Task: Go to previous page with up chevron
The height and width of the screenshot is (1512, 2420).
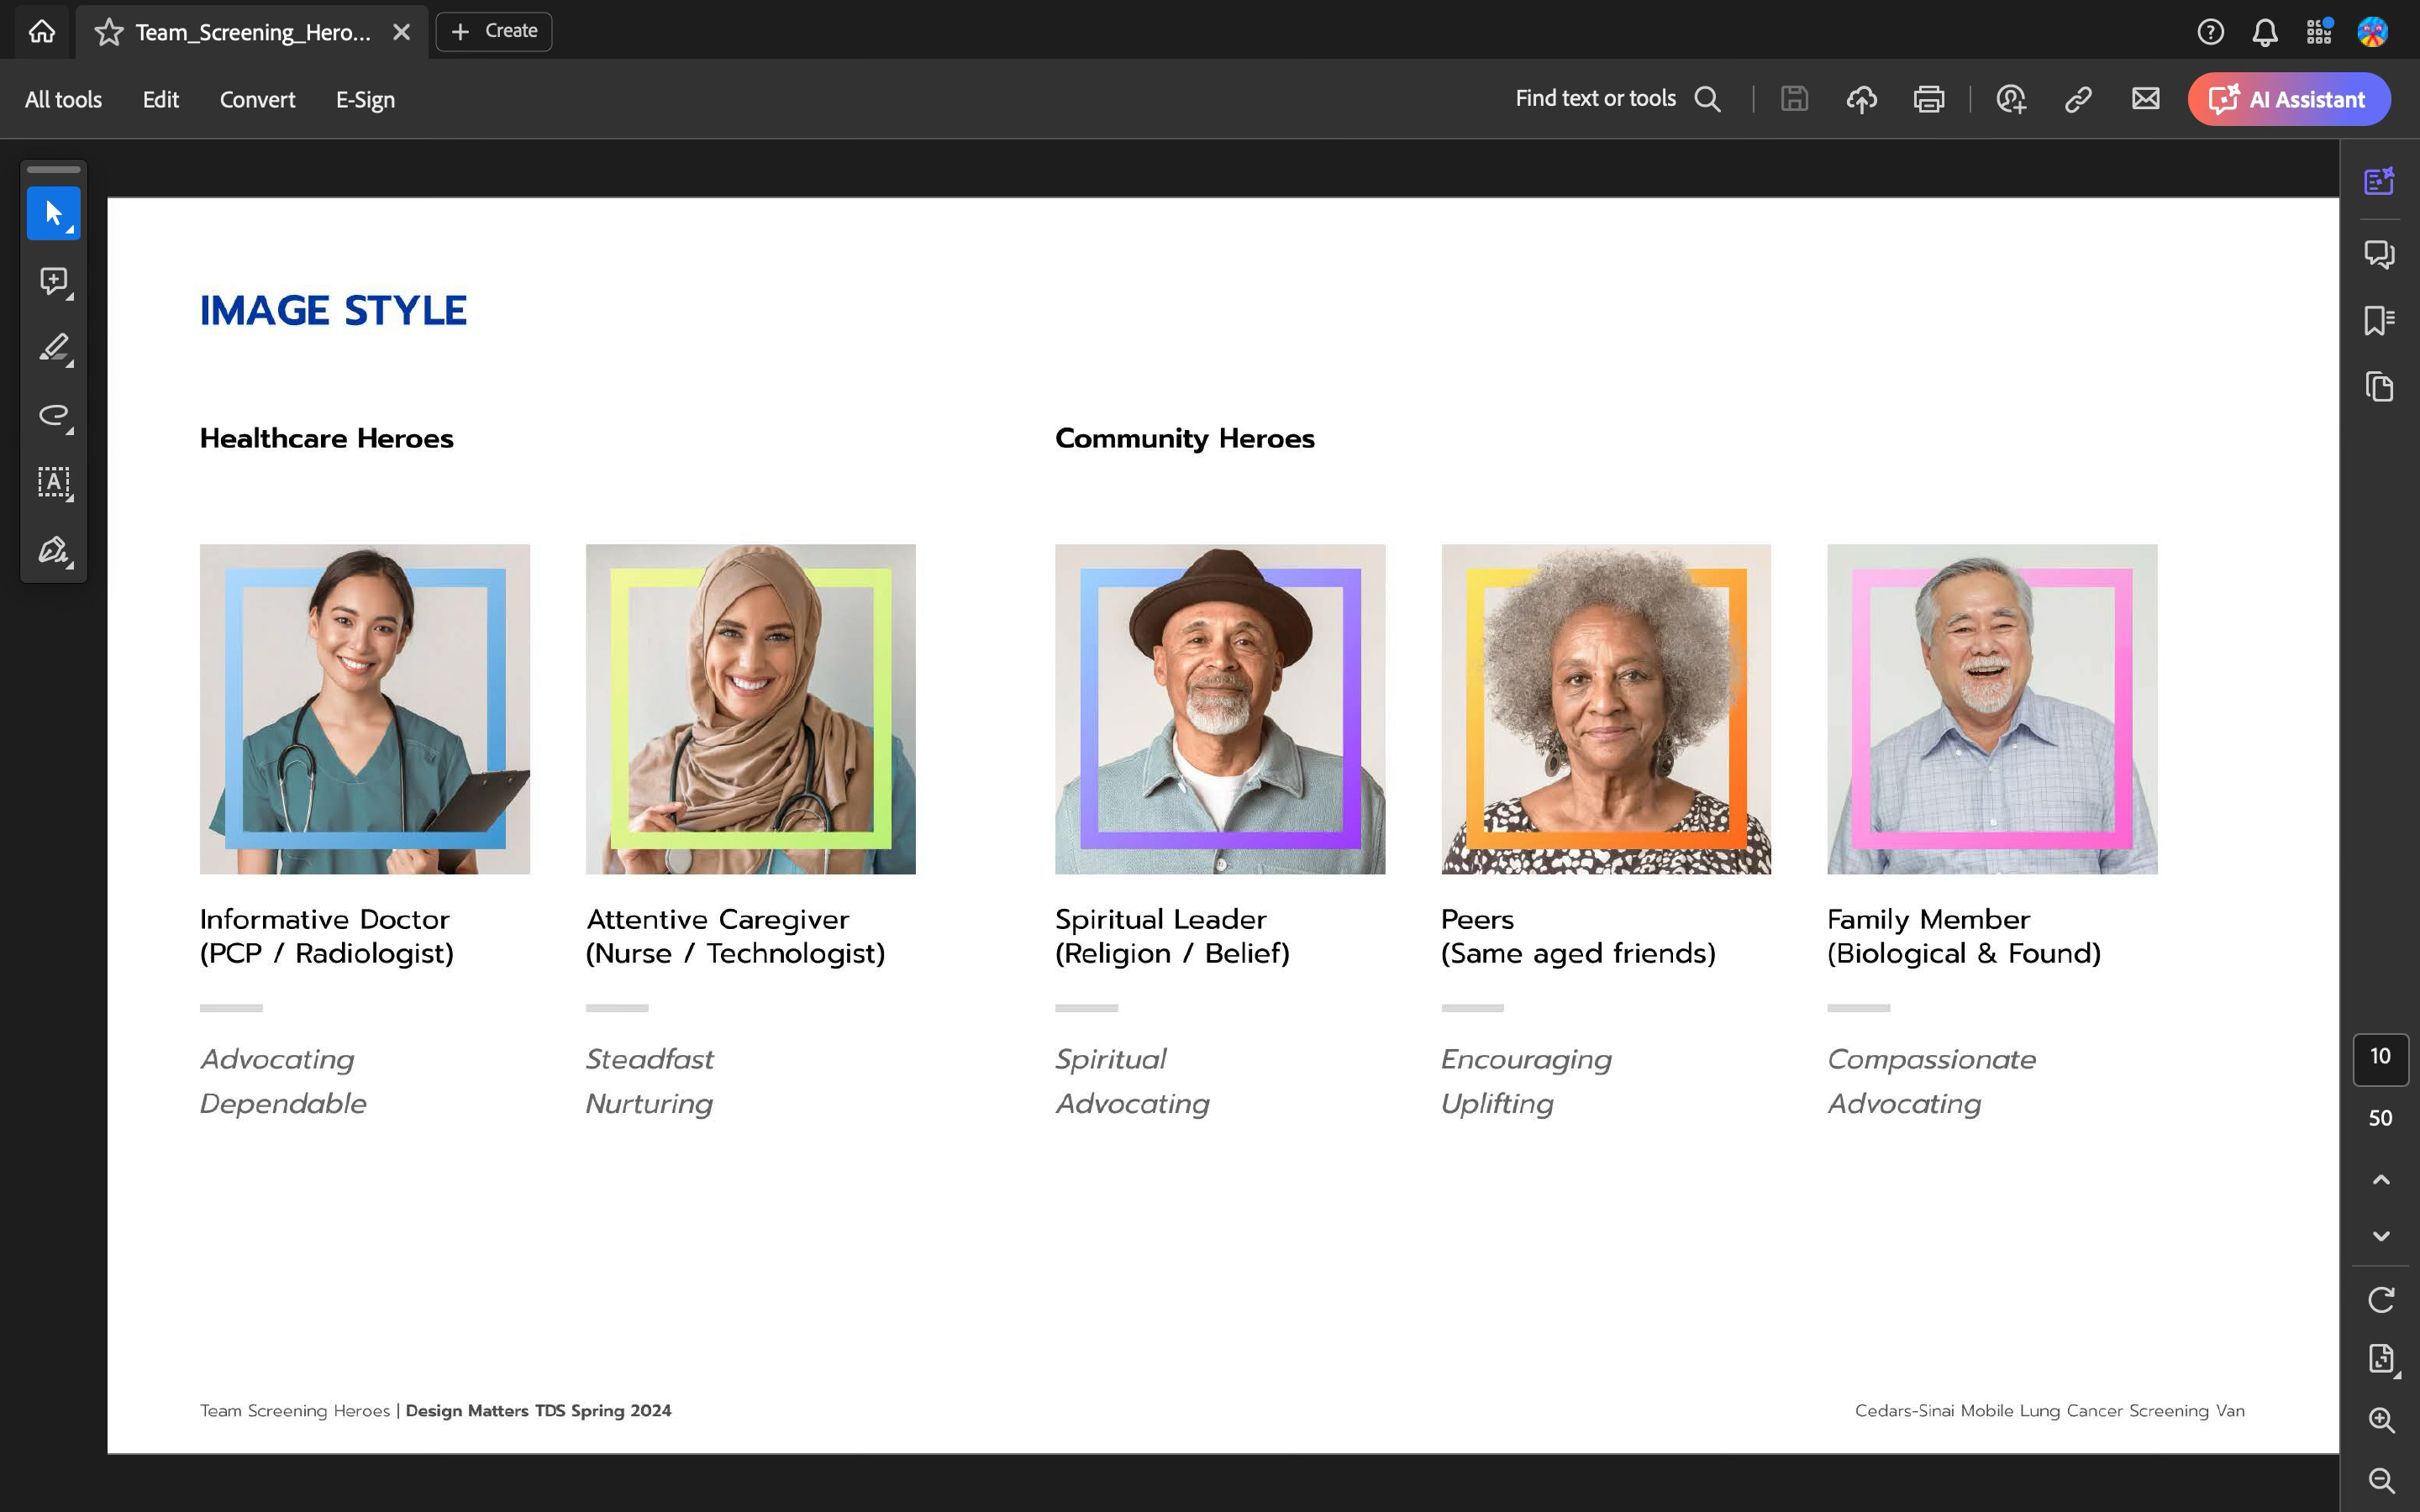Action: pyautogui.click(x=2381, y=1180)
